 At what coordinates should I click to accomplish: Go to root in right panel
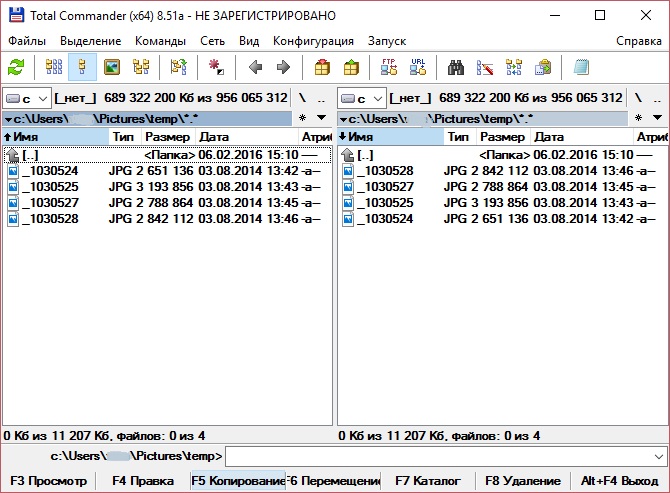click(638, 99)
